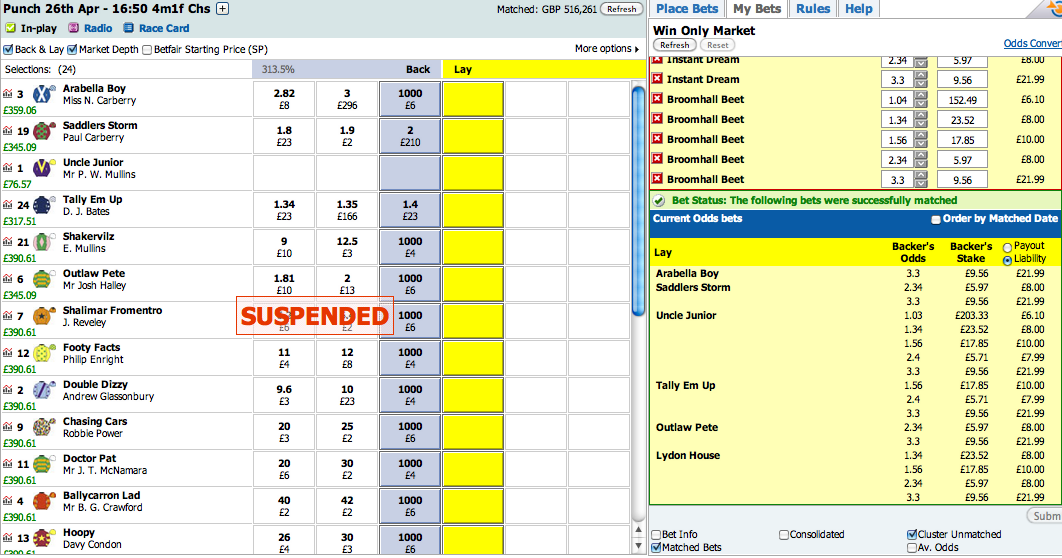Toggle the In-play checkbox

pyautogui.click(x=10, y=28)
